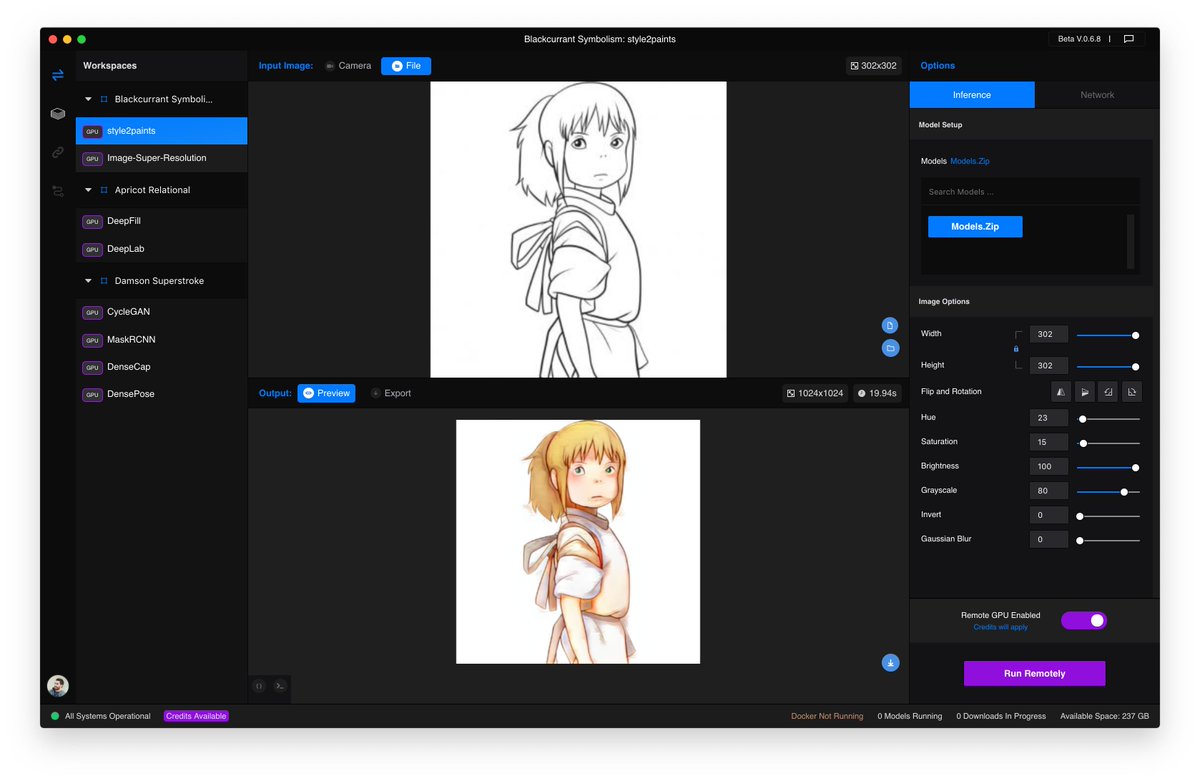Click the Invert value field
This screenshot has height=781, width=1200.
click(x=1049, y=516)
